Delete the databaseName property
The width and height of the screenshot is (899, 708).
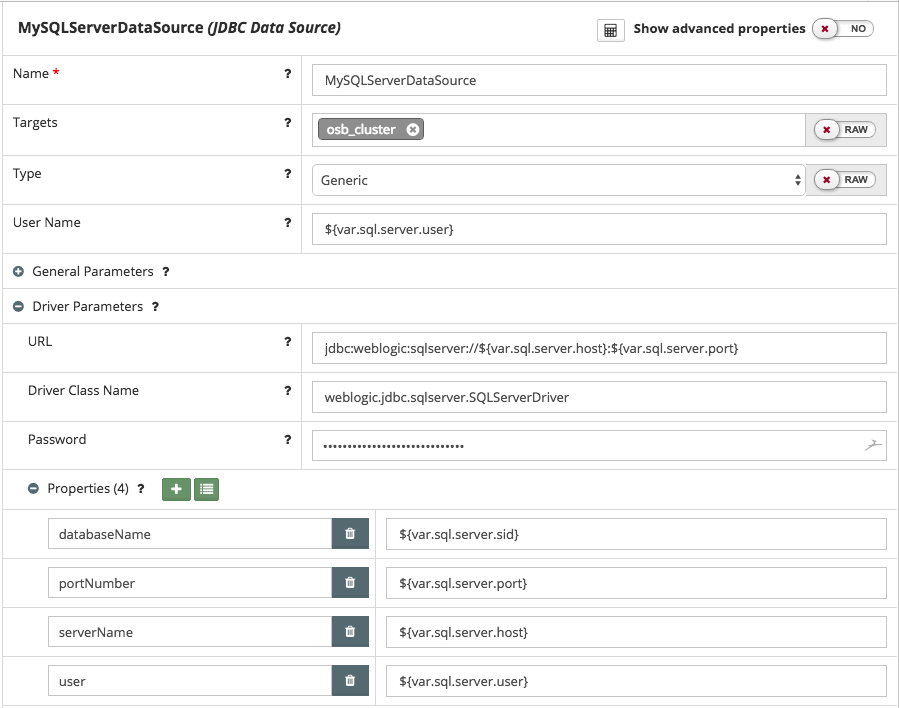tap(350, 534)
